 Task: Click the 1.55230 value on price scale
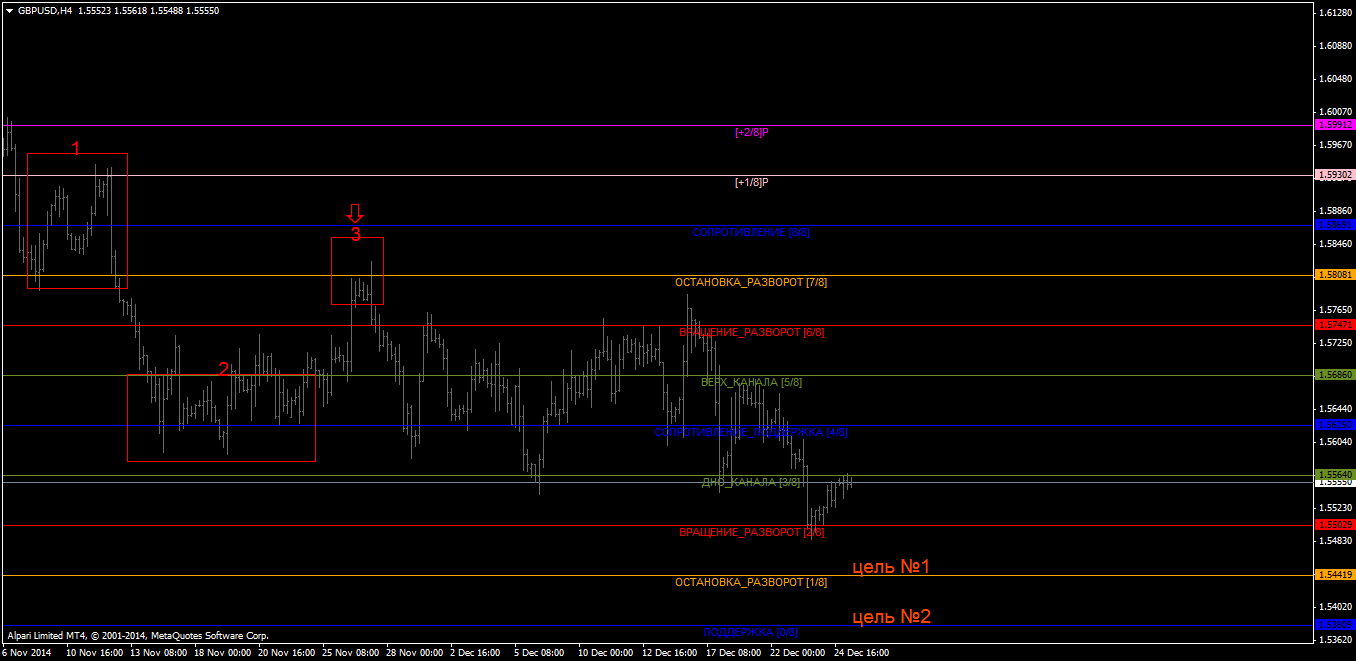tap(1336, 508)
